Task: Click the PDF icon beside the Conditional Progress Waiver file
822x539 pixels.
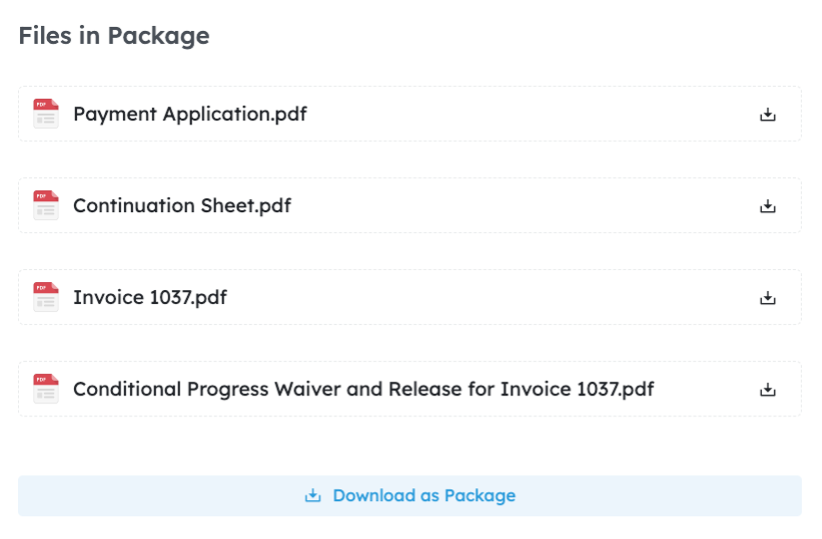Action: pos(46,389)
